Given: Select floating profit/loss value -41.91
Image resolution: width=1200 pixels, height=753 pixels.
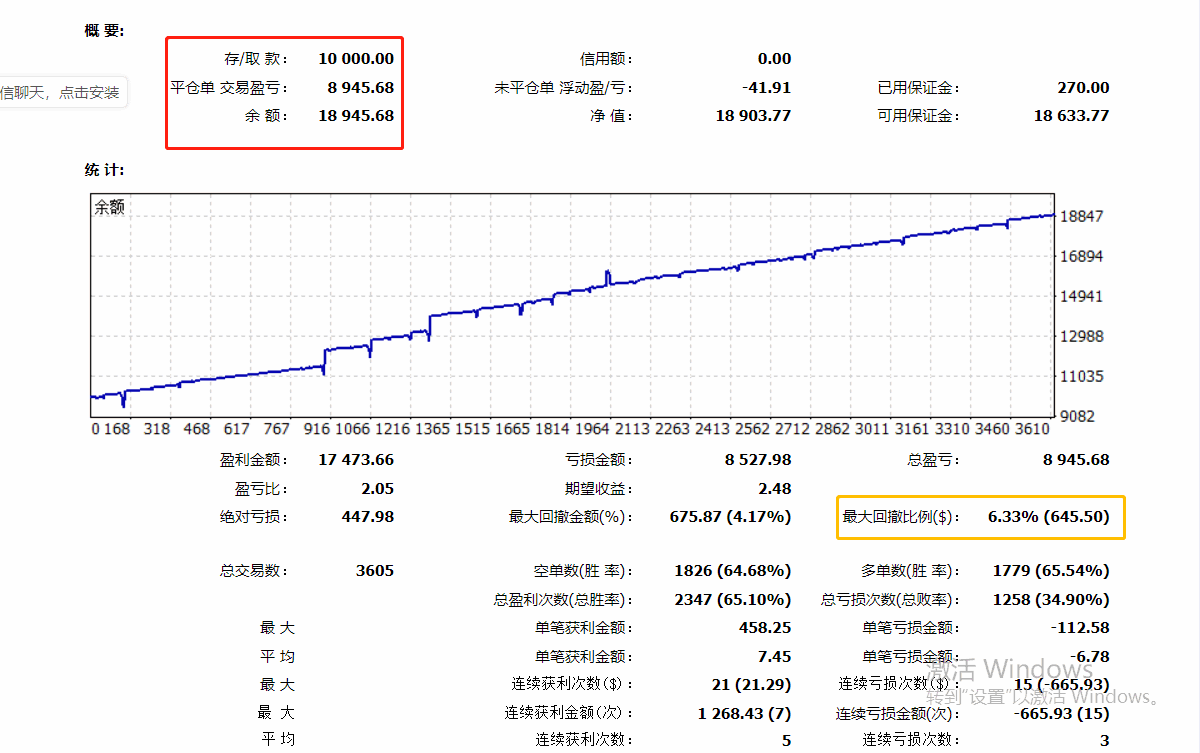Looking at the screenshot, I should tap(766, 88).
